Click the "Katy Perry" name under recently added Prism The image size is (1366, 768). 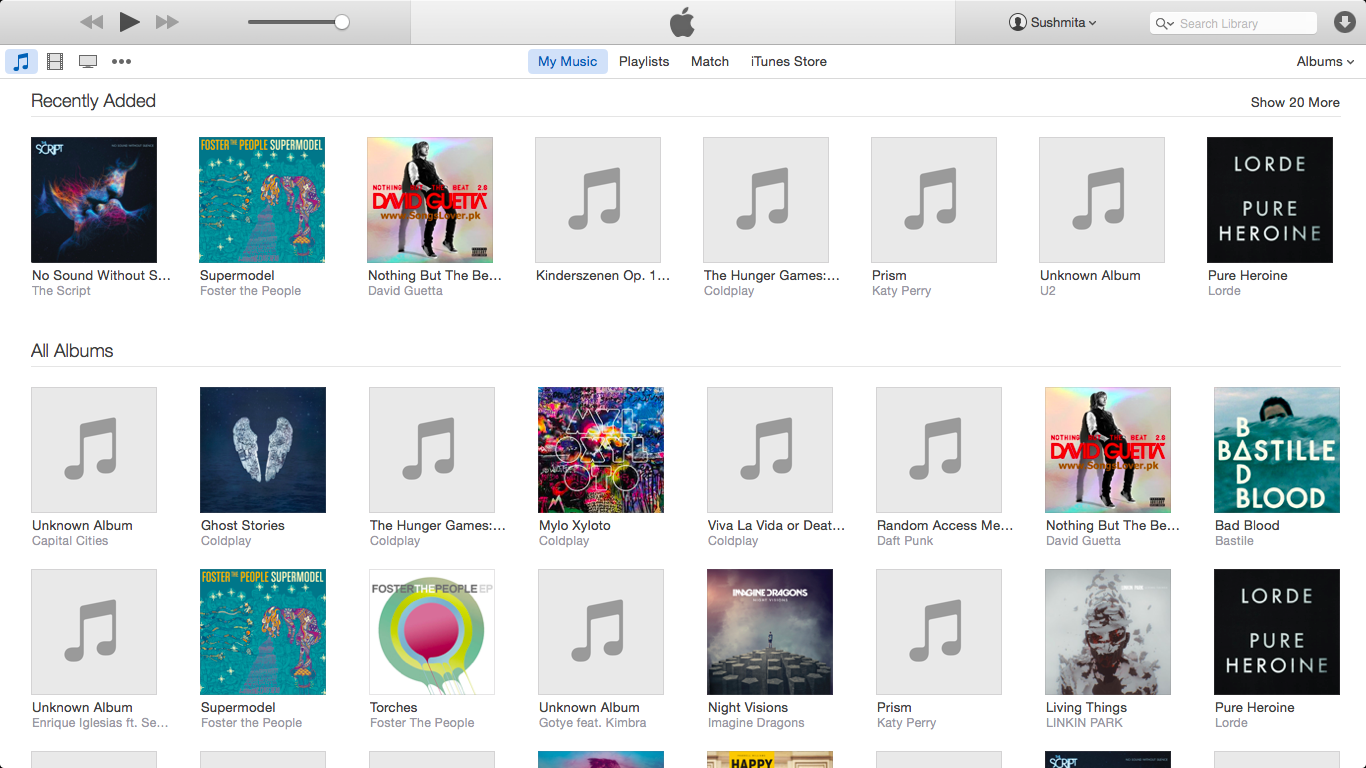click(x=901, y=291)
